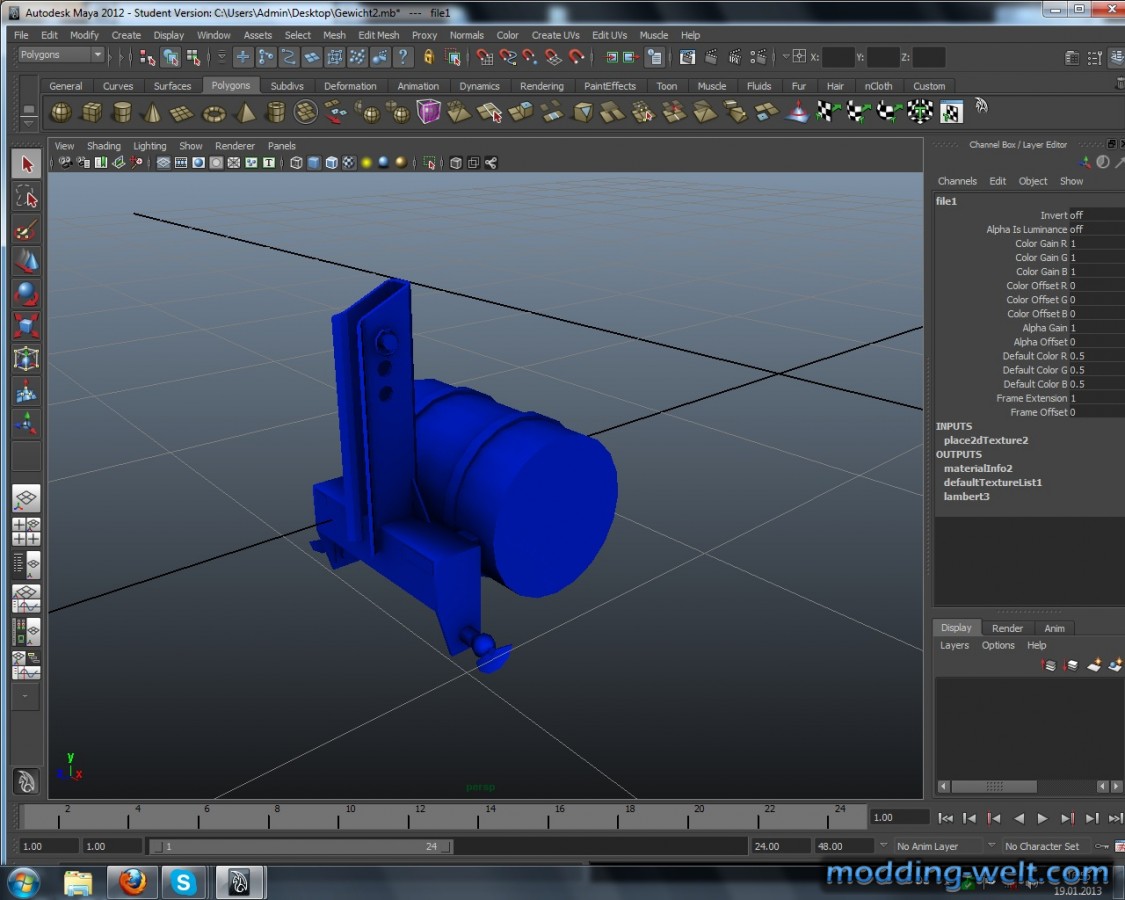
Task: Create a polygon pipe from the shelf
Action: 276,113
